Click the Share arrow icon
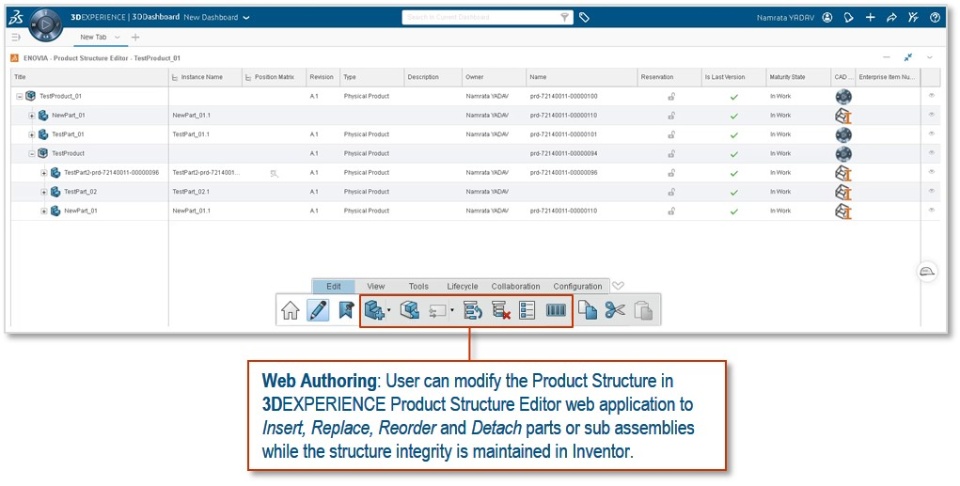 pyautogui.click(x=891, y=18)
